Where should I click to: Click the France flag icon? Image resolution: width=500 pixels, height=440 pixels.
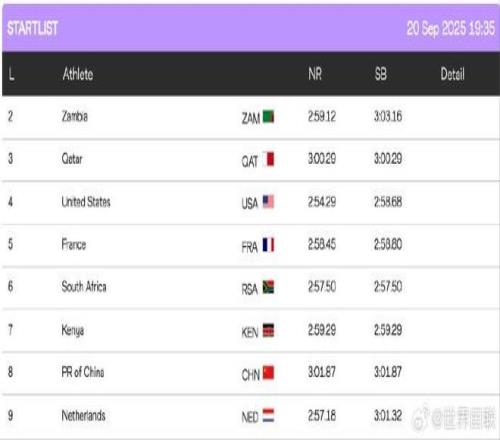coord(268,245)
